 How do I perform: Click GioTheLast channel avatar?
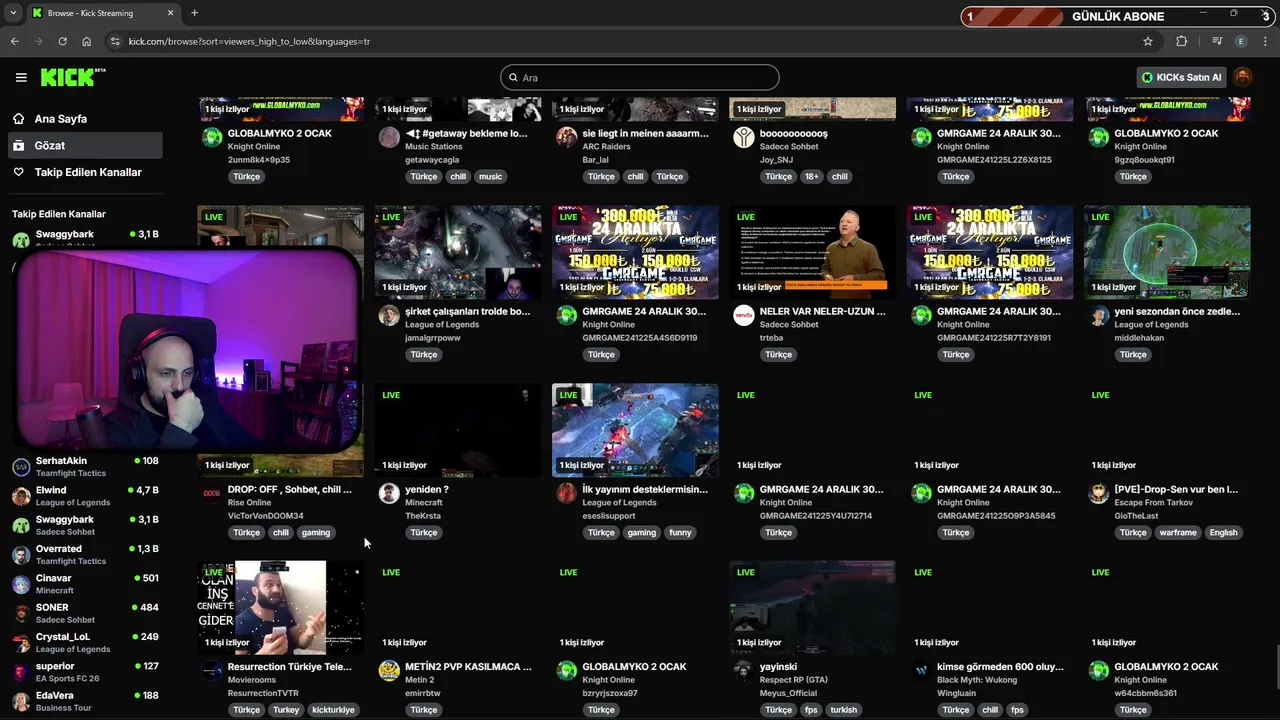coord(1099,494)
